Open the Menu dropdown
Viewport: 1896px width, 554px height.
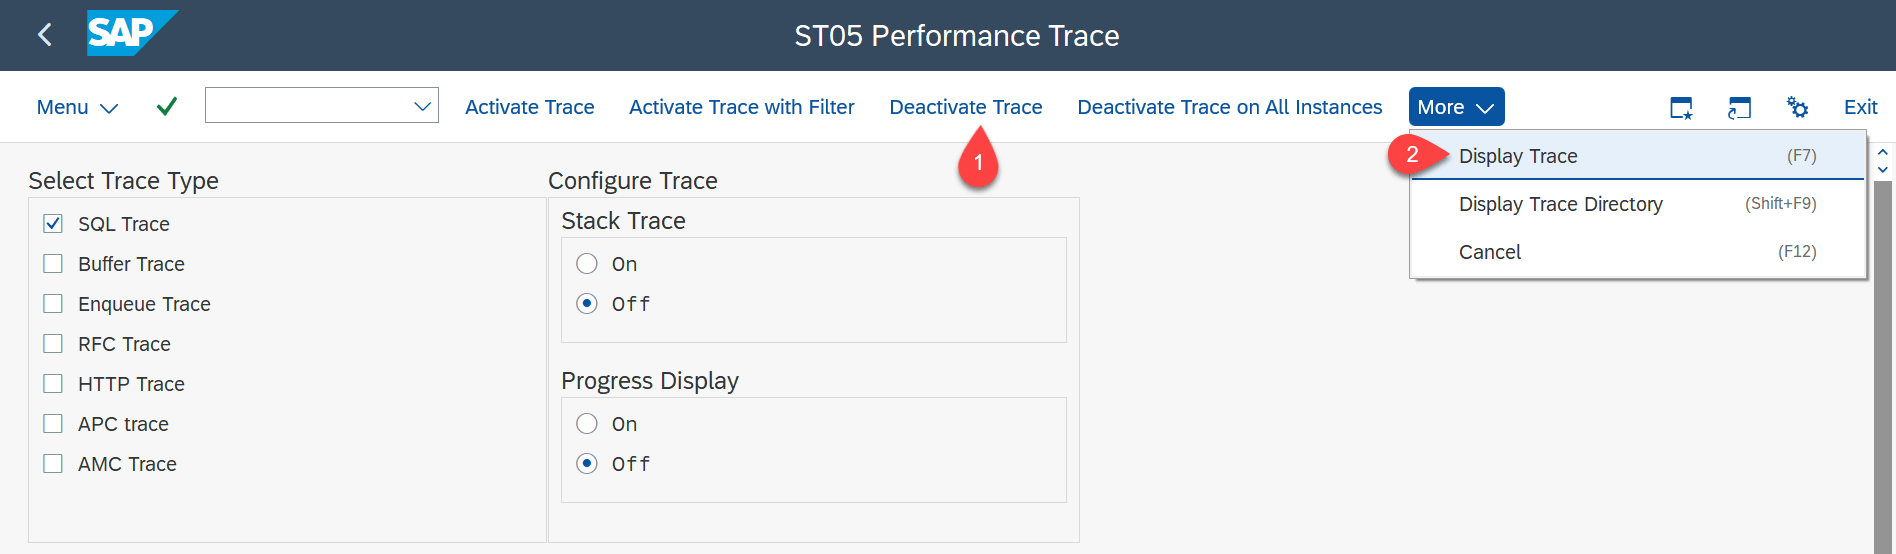pos(77,107)
